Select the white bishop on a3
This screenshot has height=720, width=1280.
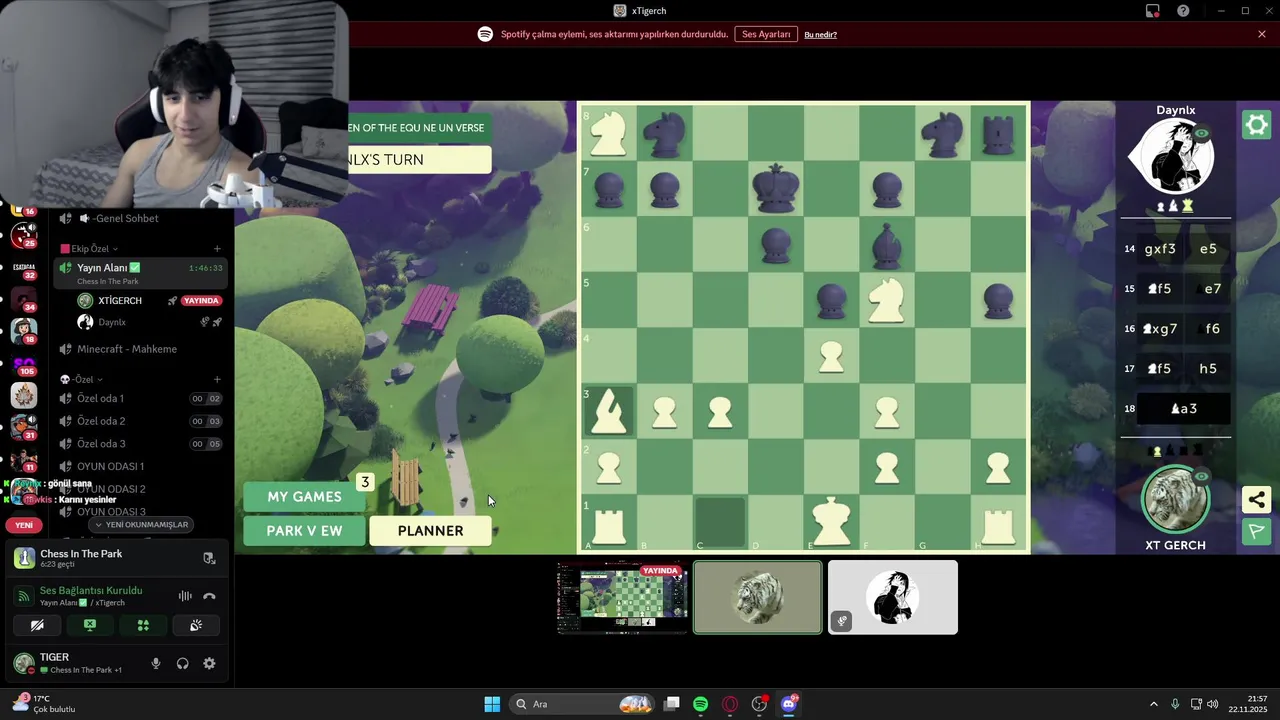(x=608, y=411)
